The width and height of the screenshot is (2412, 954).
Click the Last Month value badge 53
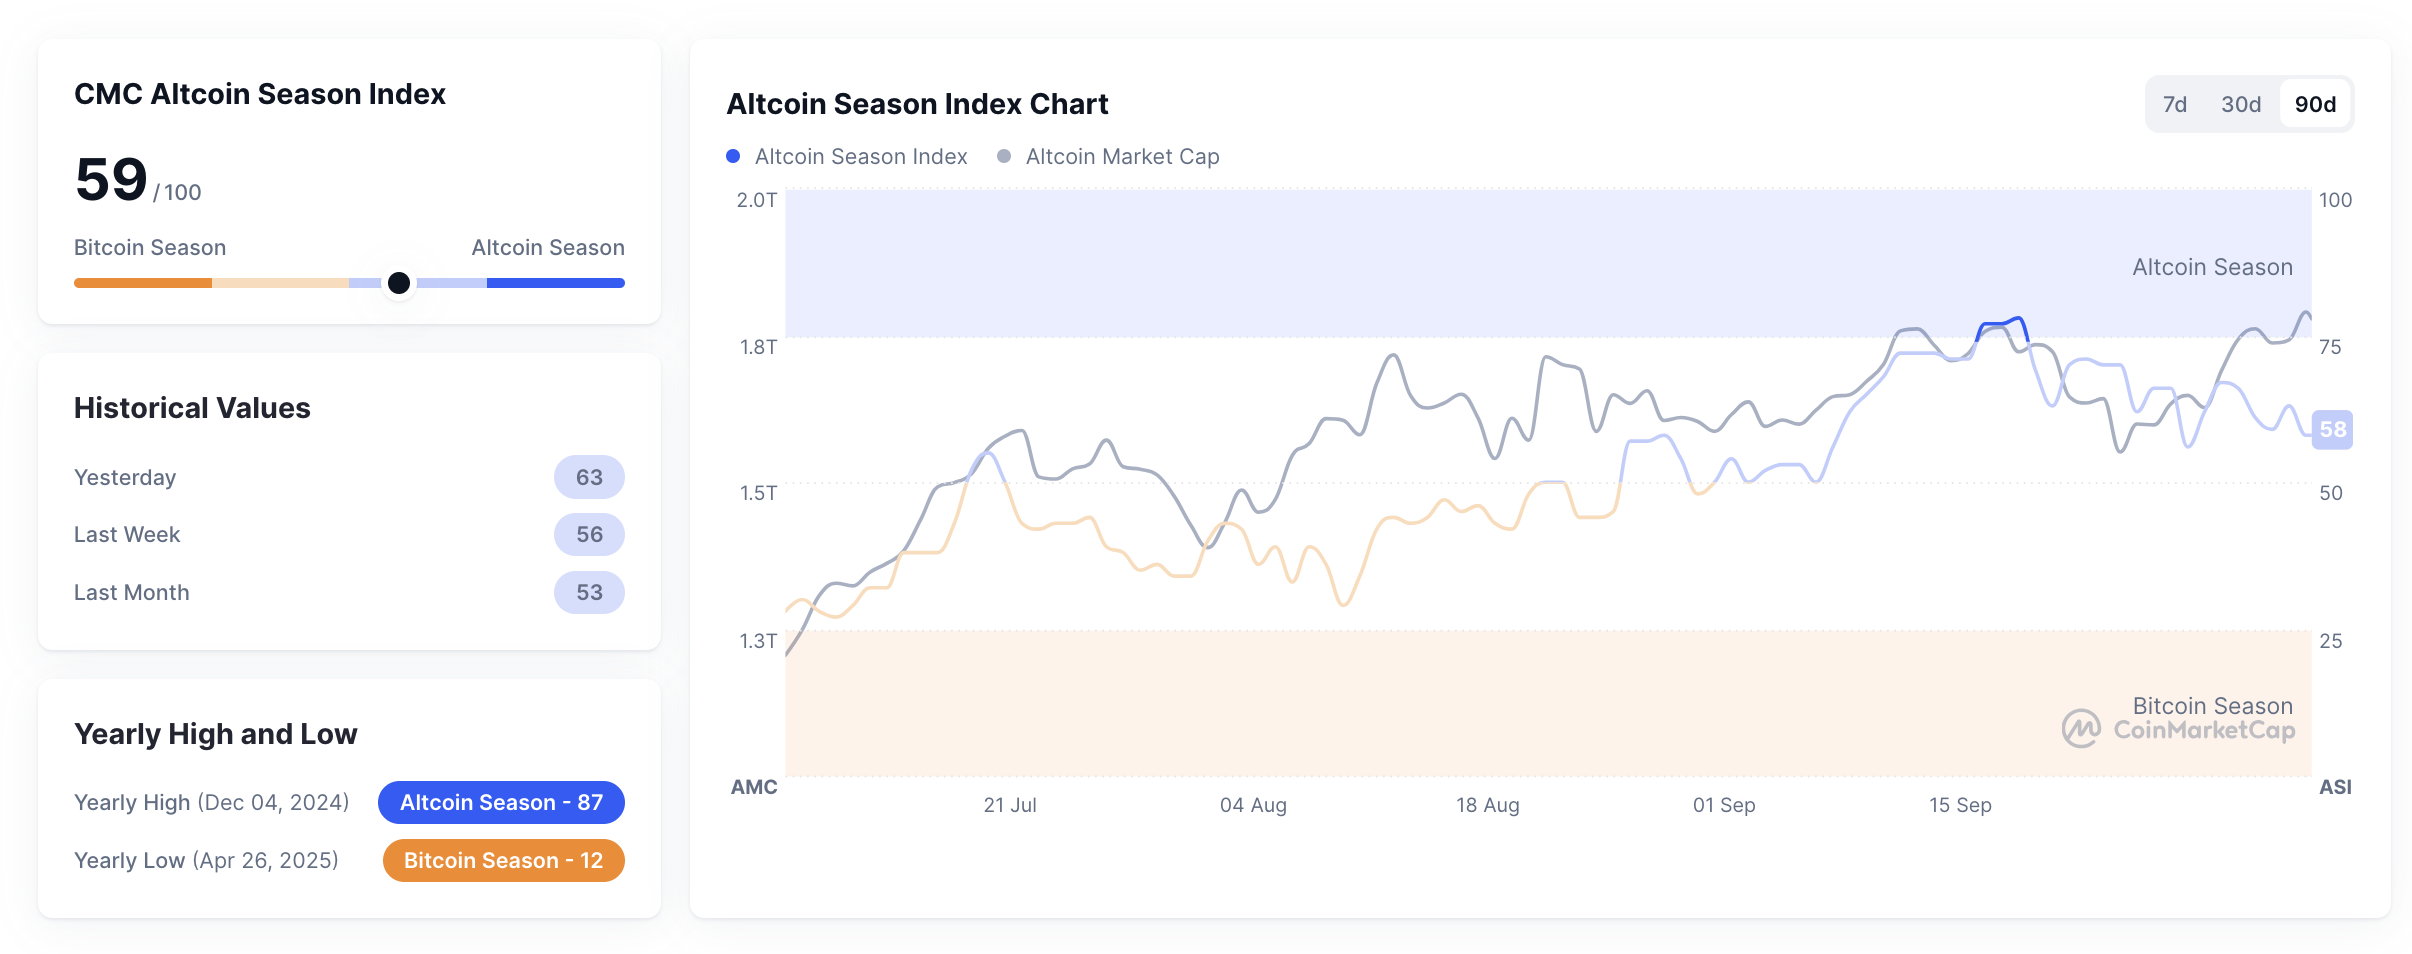(589, 593)
